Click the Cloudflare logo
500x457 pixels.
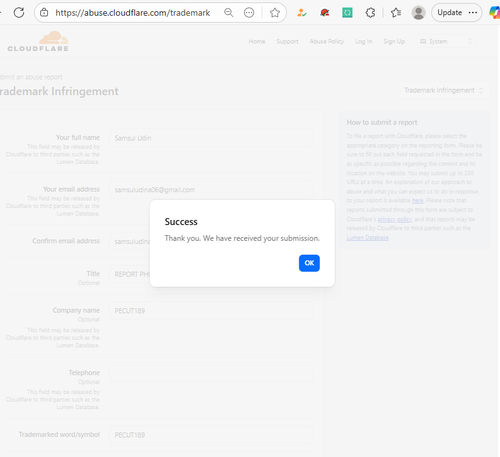coord(38,41)
